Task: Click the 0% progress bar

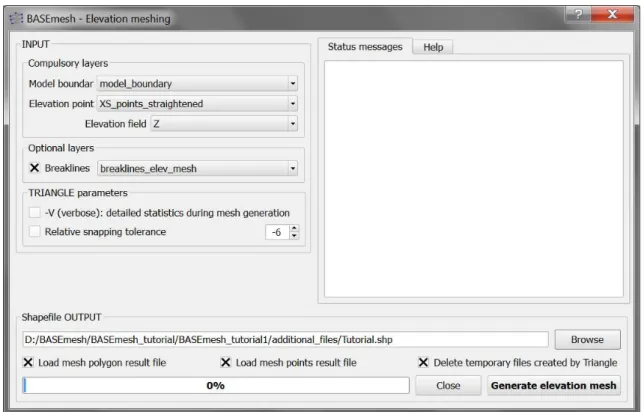Action: click(216, 386)
